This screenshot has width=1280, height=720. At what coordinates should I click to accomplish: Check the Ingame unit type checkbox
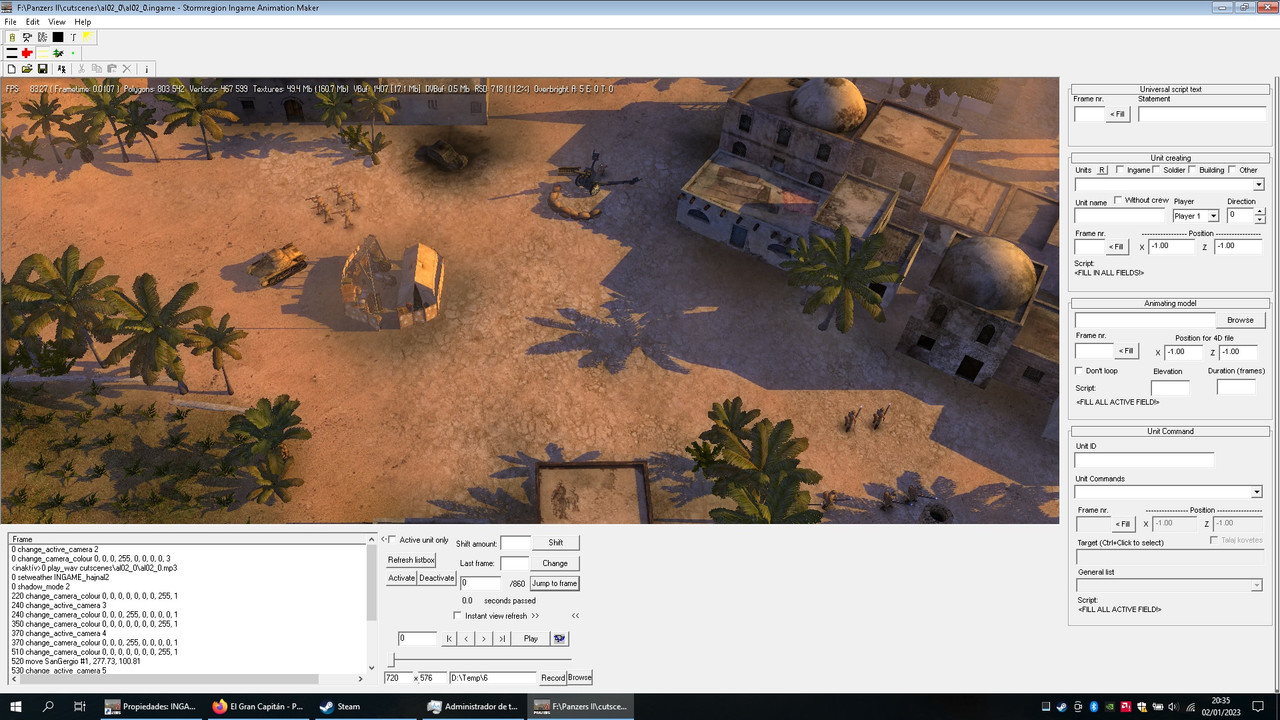(x=1120, y=170)
